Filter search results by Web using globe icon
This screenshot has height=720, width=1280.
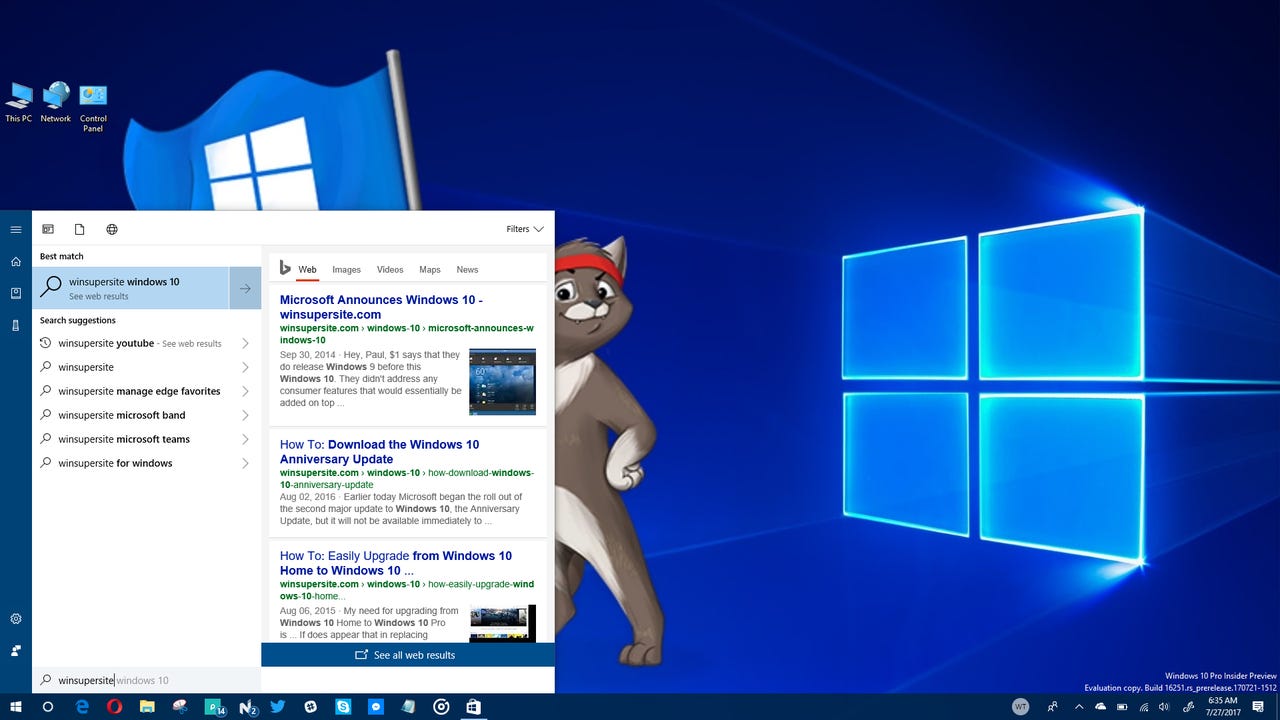tap(112, 229)
